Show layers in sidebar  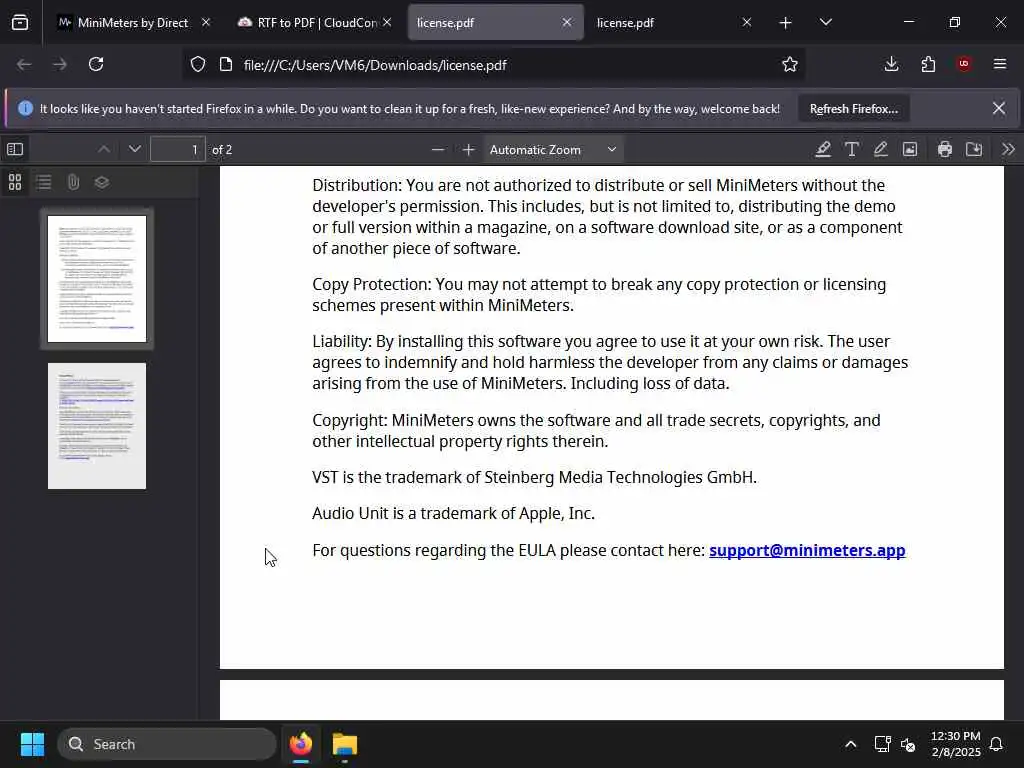102,182
